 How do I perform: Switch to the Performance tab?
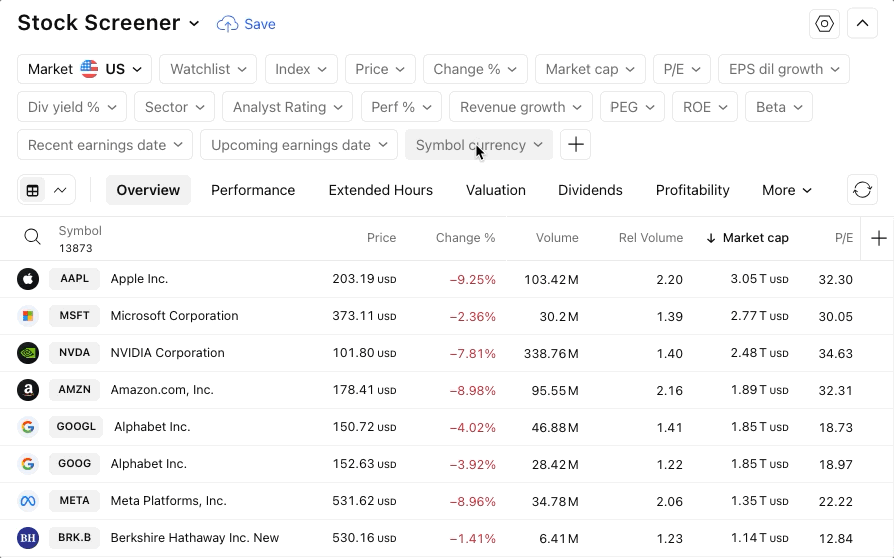[x=253, y=190]
